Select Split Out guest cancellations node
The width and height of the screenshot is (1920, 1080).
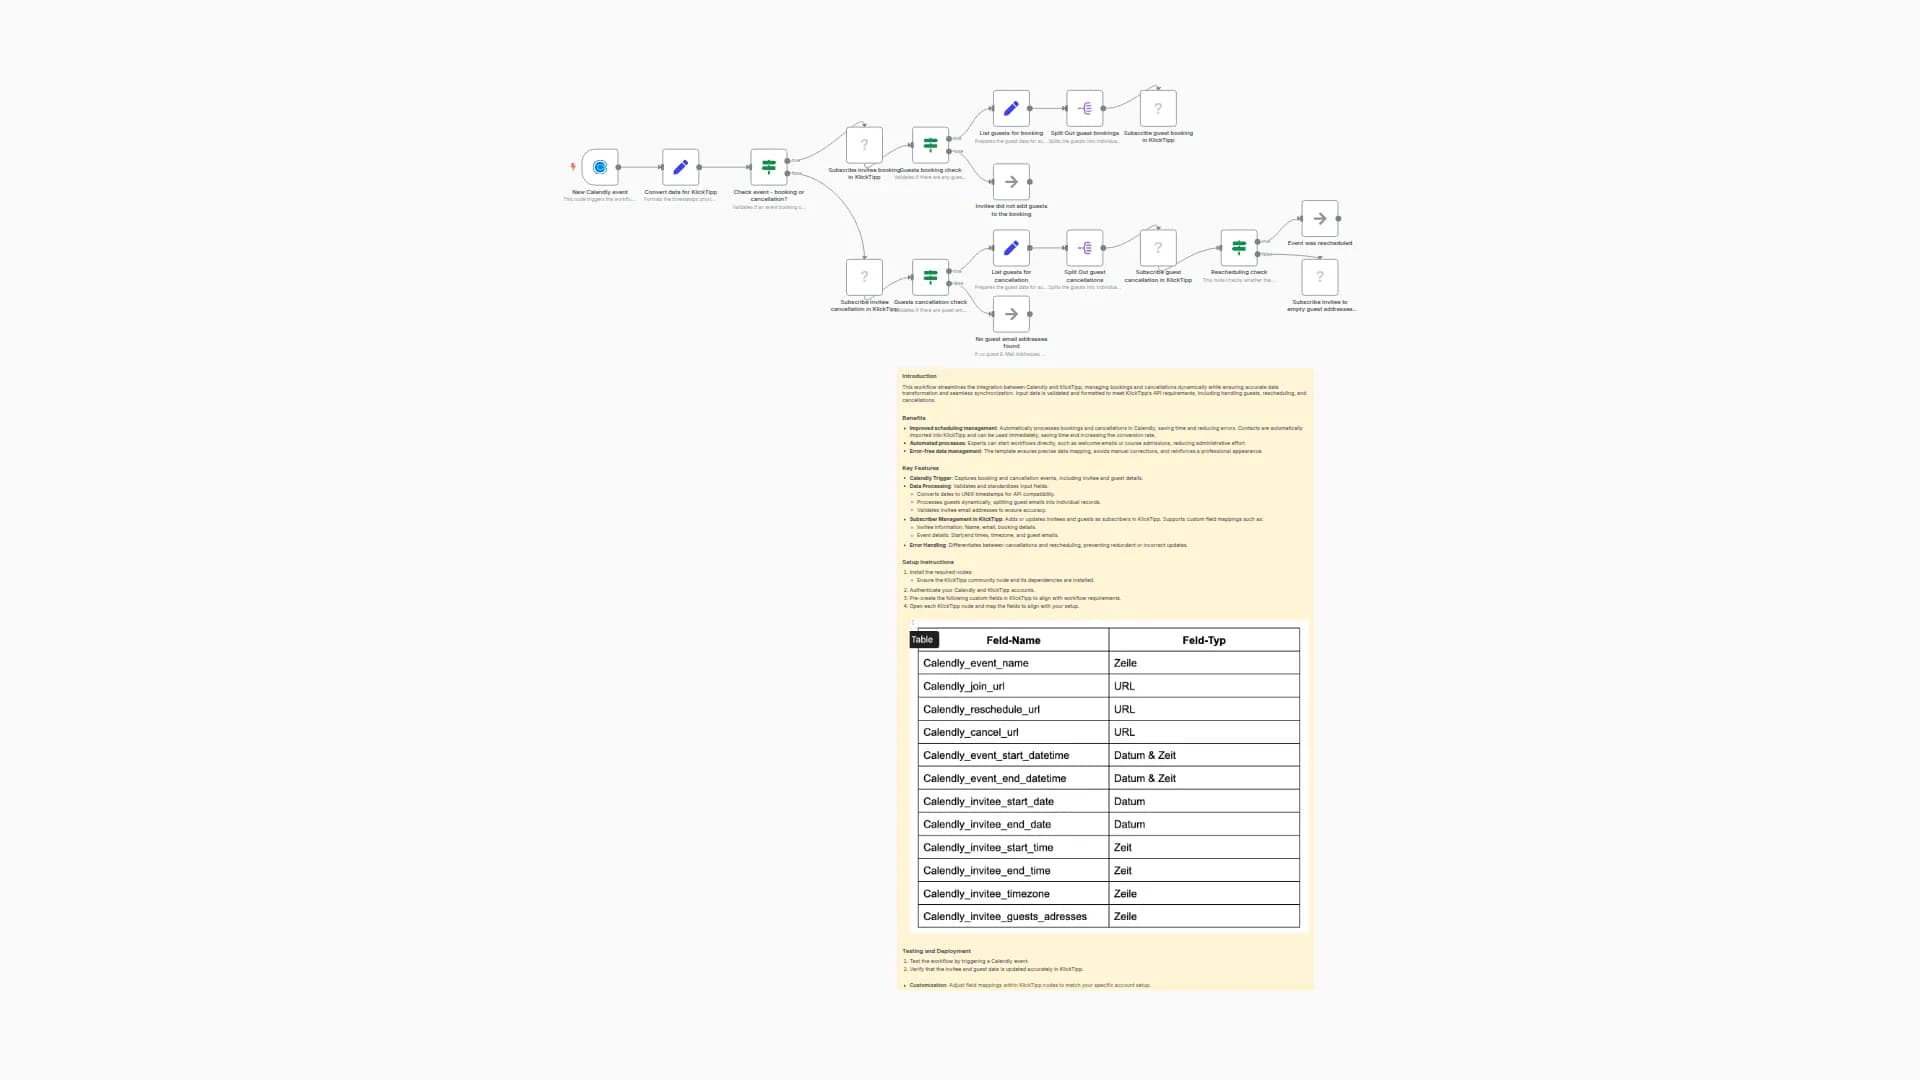[x=1085, y=248]
